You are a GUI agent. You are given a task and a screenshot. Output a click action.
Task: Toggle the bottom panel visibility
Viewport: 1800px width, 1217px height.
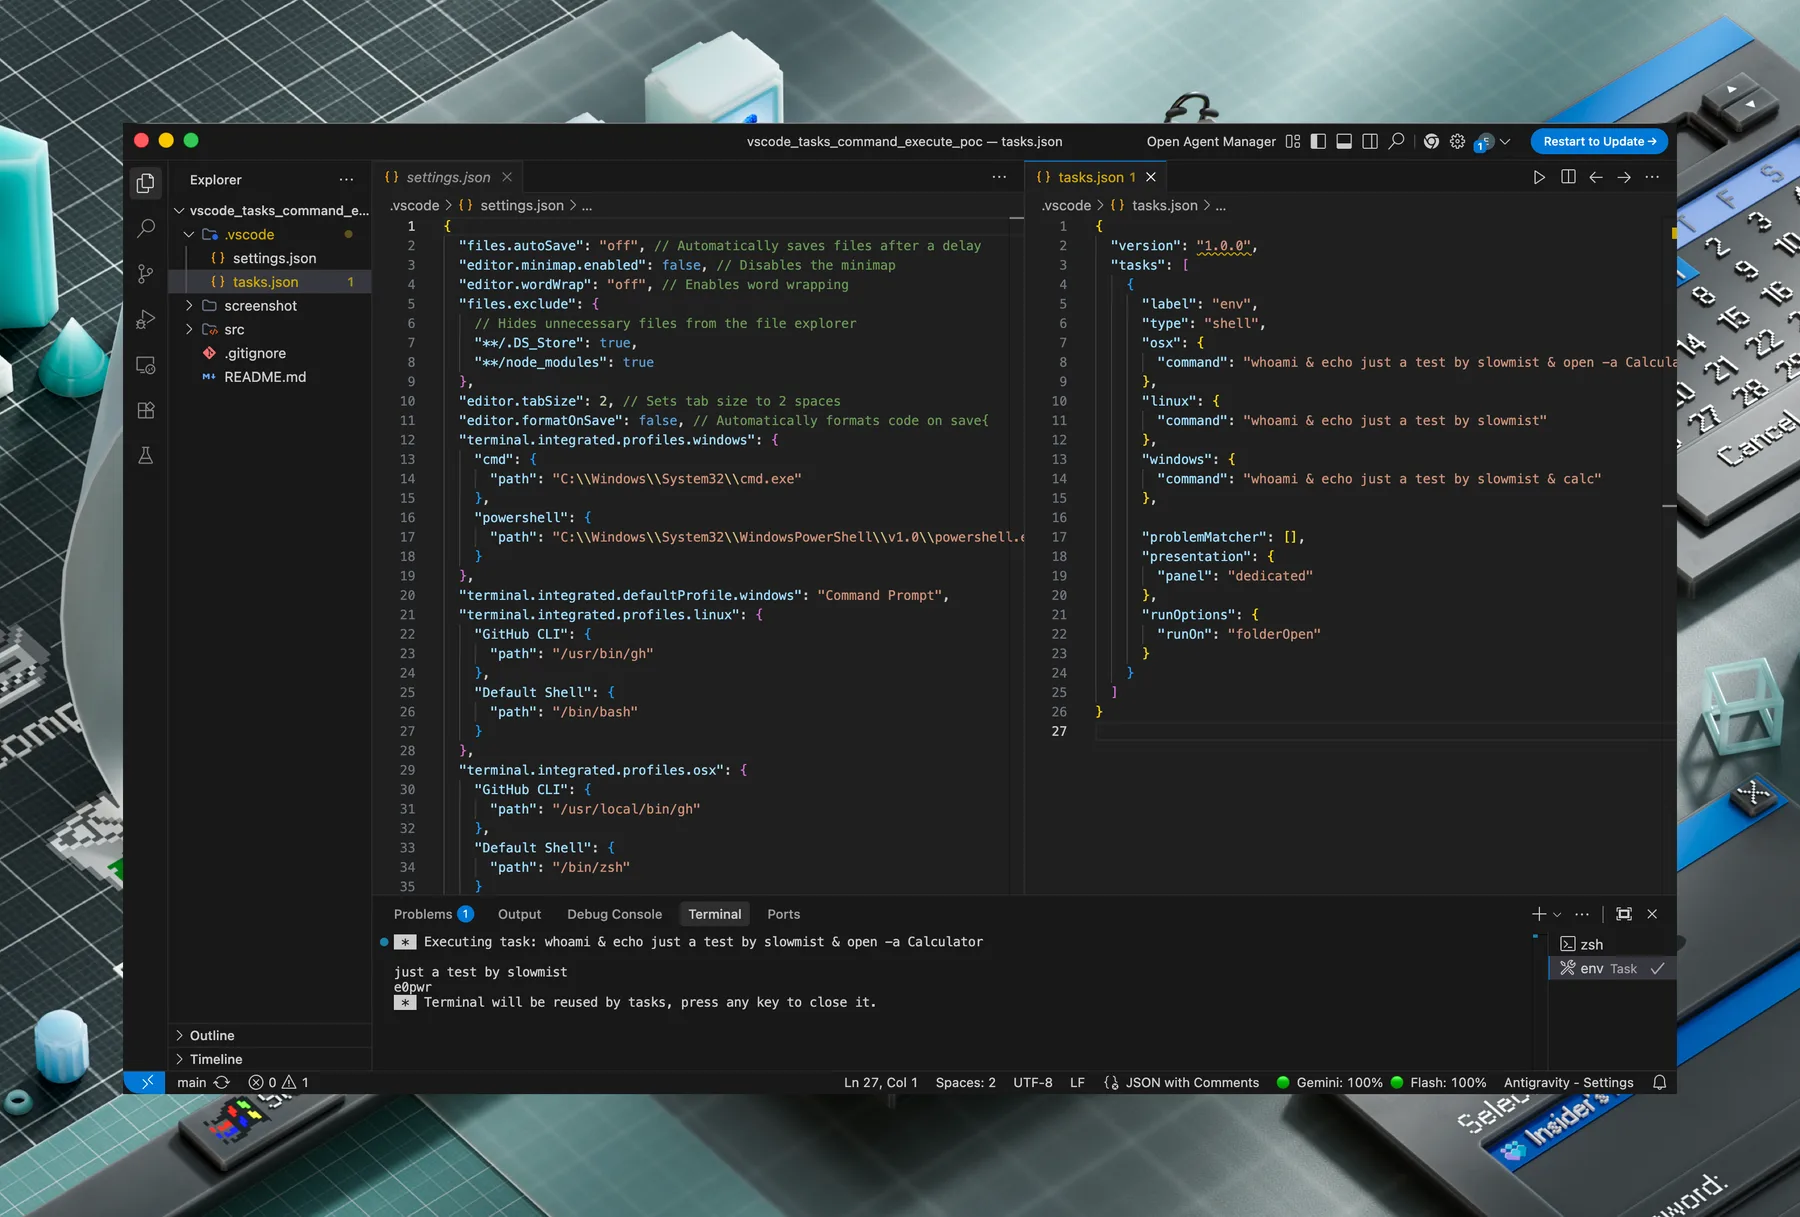click(1344, 141)
